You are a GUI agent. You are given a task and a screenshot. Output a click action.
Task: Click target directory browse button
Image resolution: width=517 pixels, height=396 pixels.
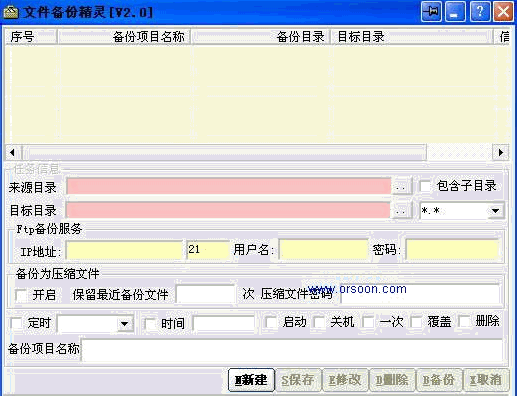pyautogui.click(x=401, y=211)
